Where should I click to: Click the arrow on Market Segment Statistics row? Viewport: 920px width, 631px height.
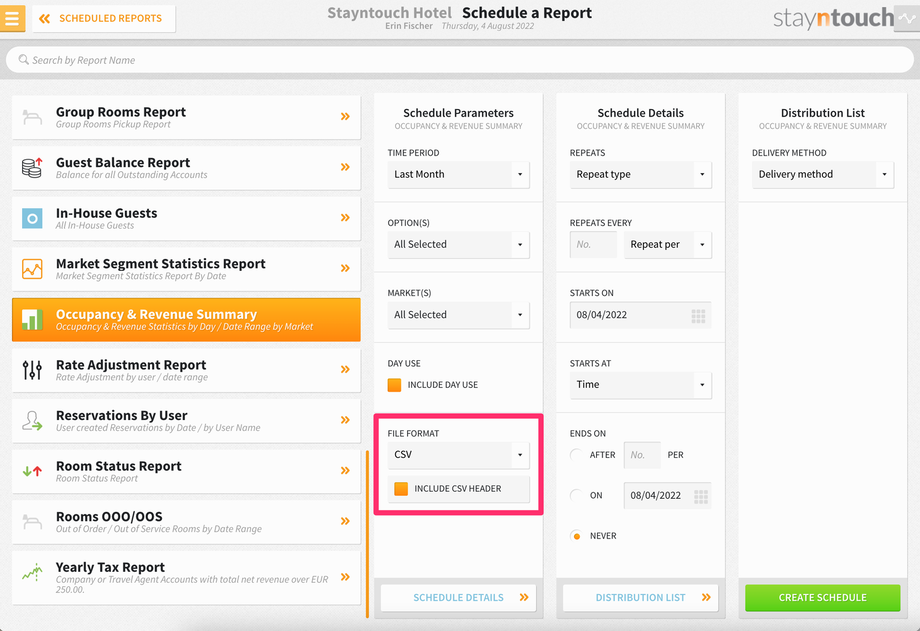(346, 268)
